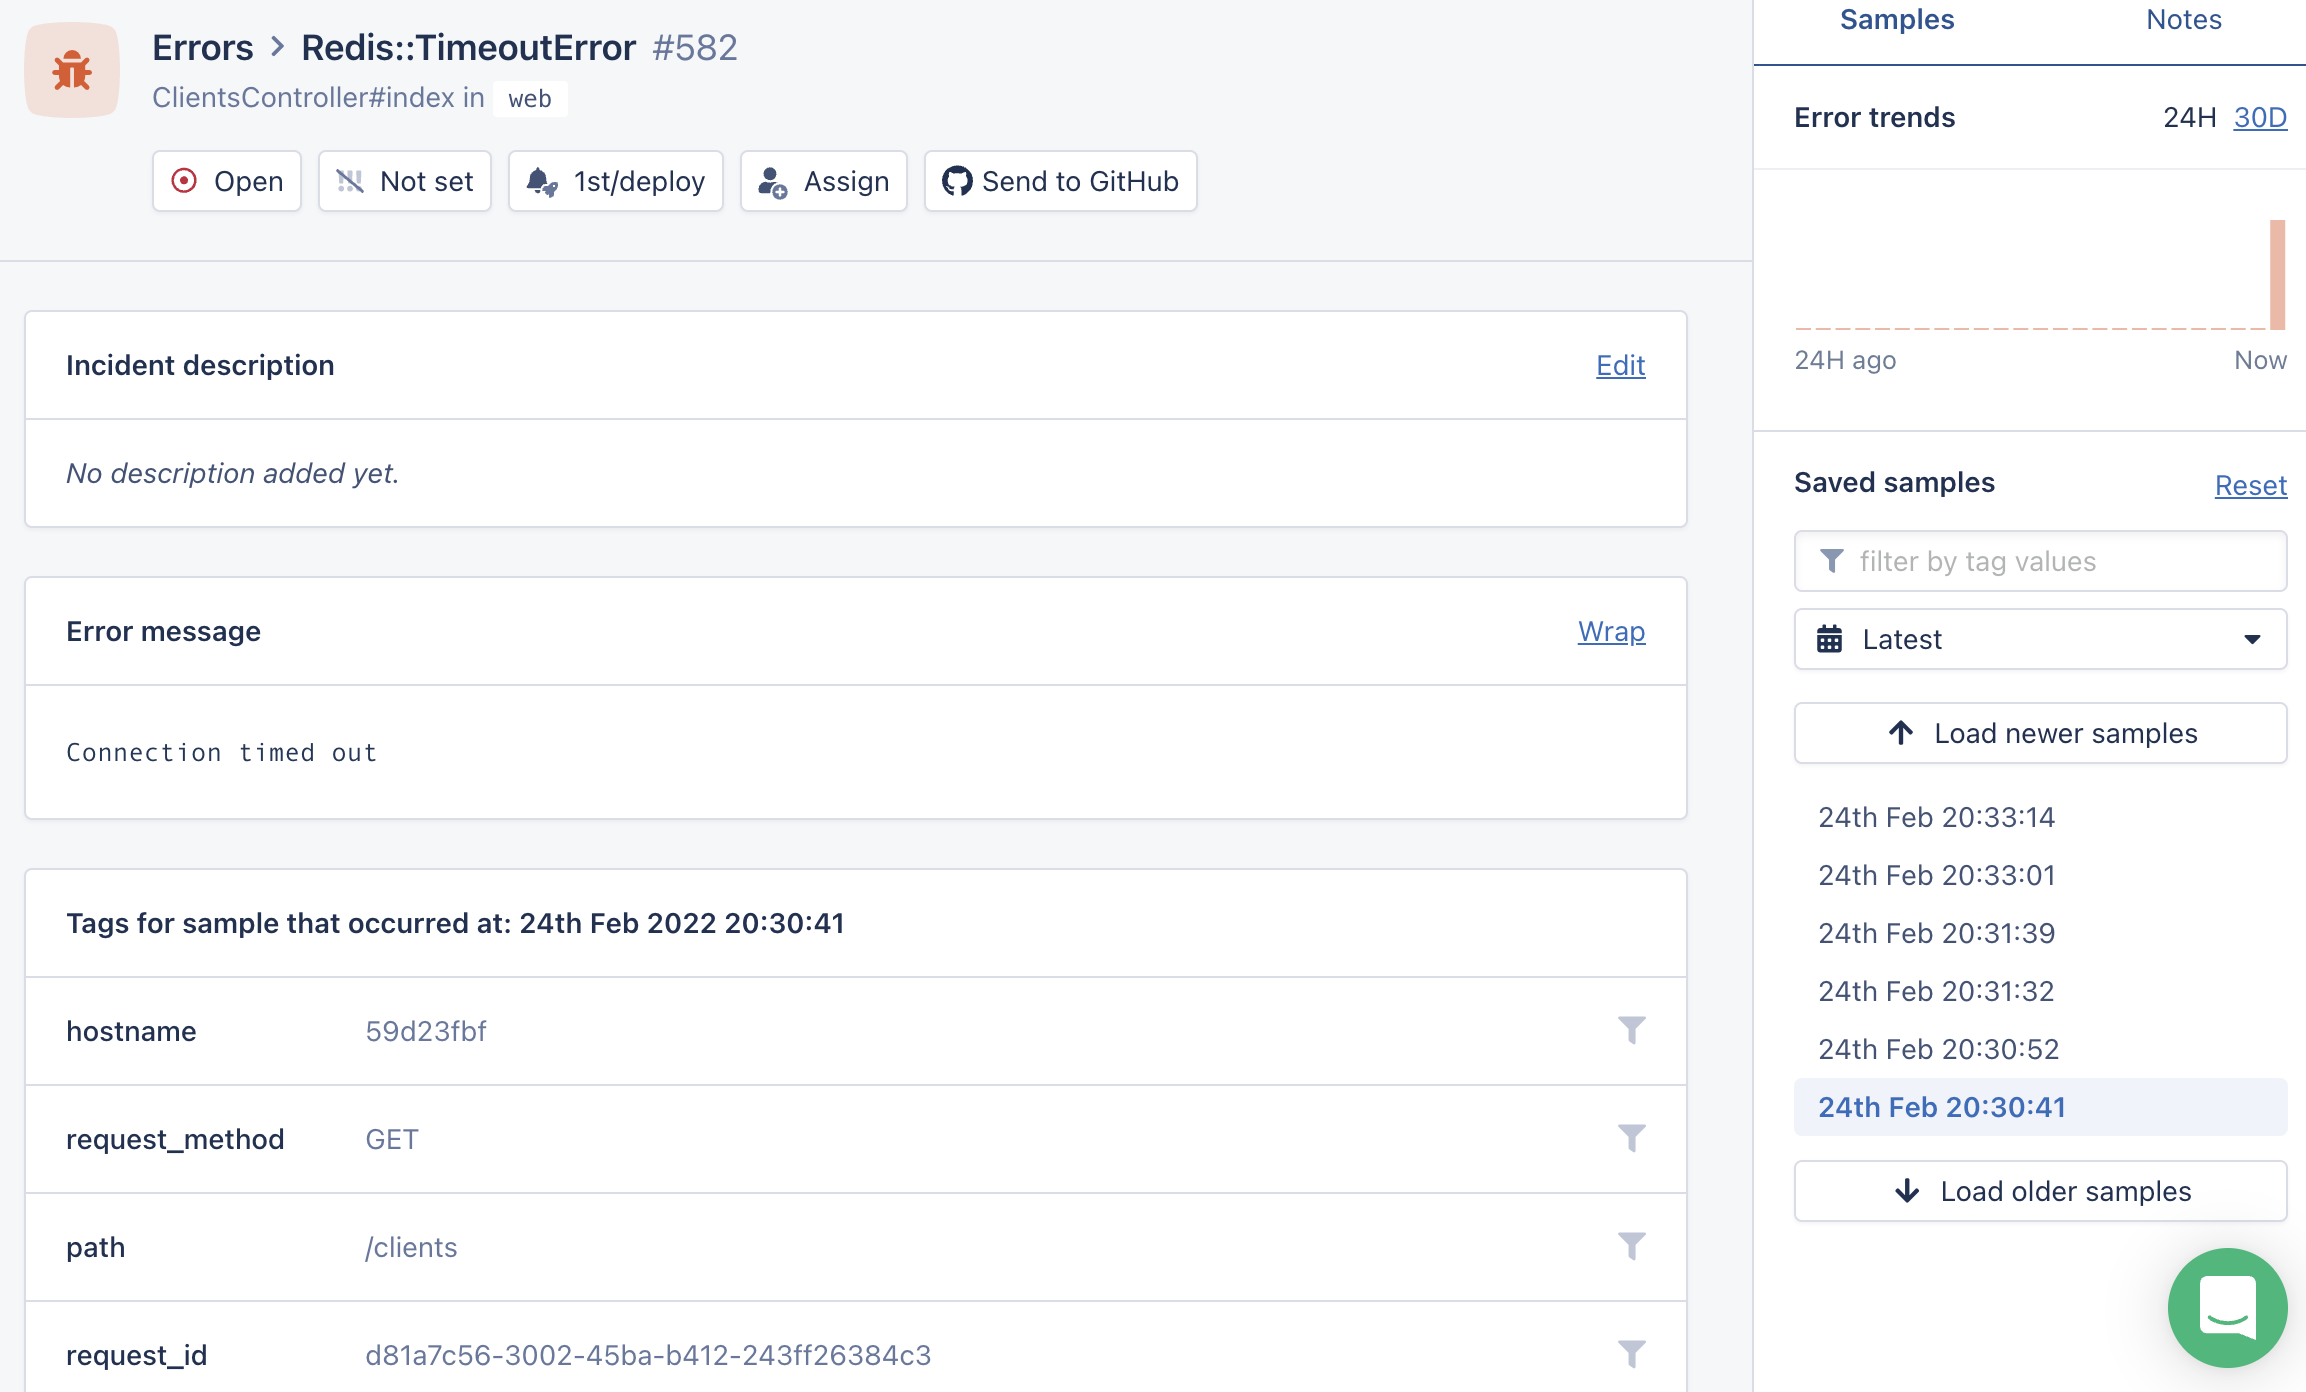Image resolution: width=2306 pixels, height=1392 pixels.
Task: Switch trends to 24H view
Action: [x=2189, y=118]
